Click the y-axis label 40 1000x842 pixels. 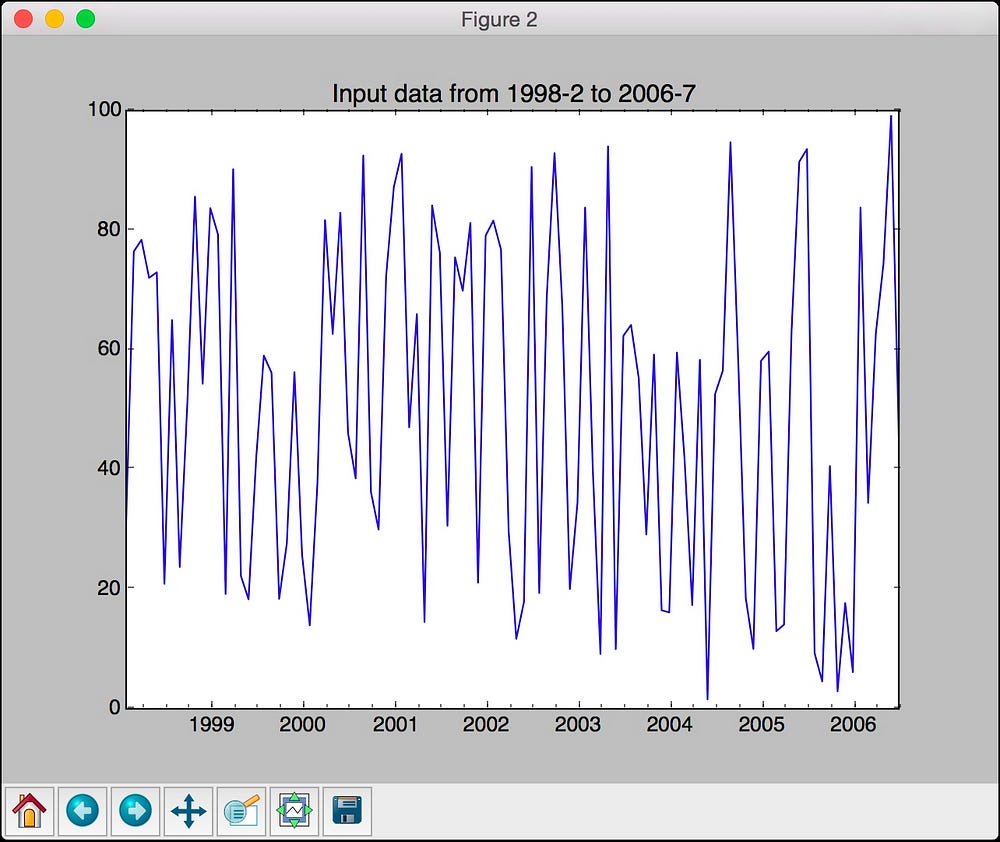pyautogui.click(x=109, y=468)
